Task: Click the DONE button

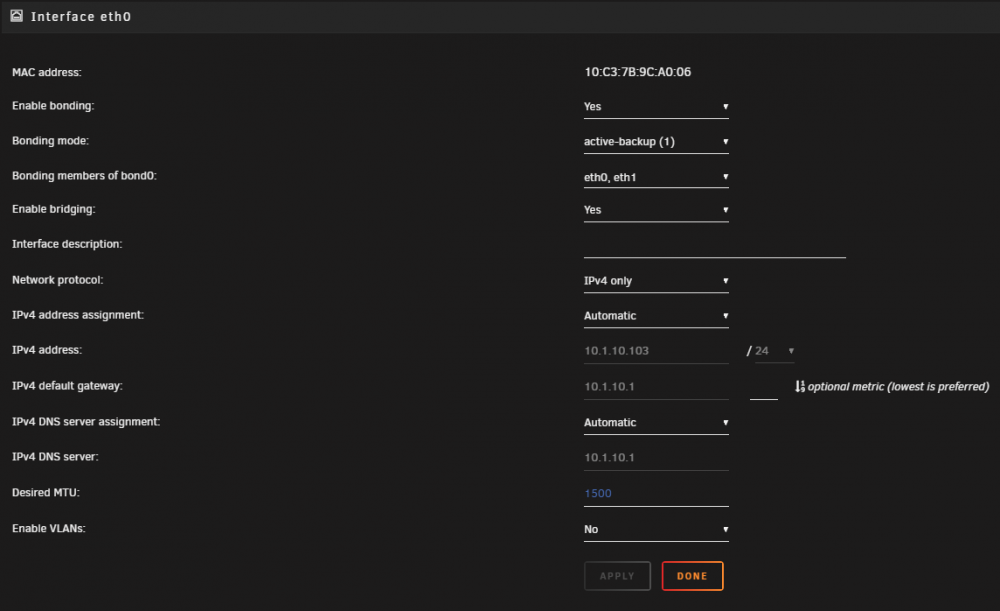Action: tap(692, 576)
